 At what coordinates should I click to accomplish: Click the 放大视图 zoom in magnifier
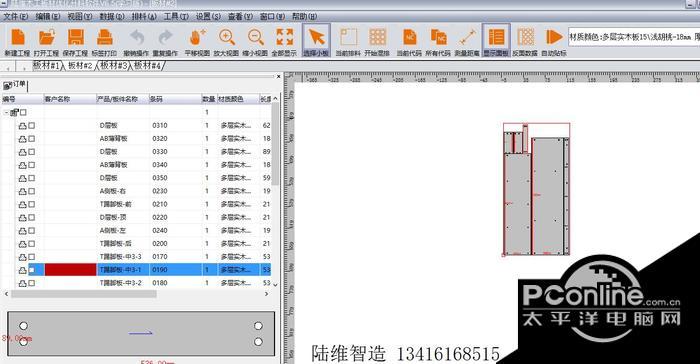tap(226, 38)
